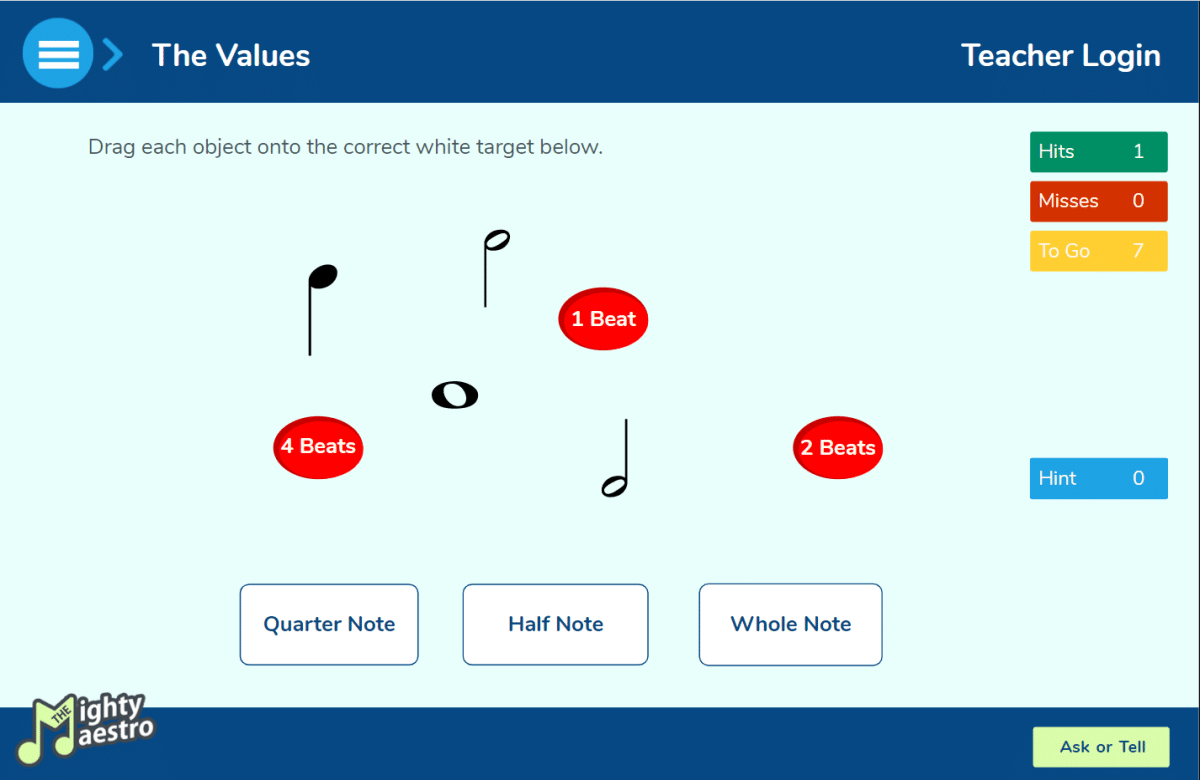Click the Quarter Note target box
Screen dimensions: 1200x780
pyautogui.click(x=328, y=624)
